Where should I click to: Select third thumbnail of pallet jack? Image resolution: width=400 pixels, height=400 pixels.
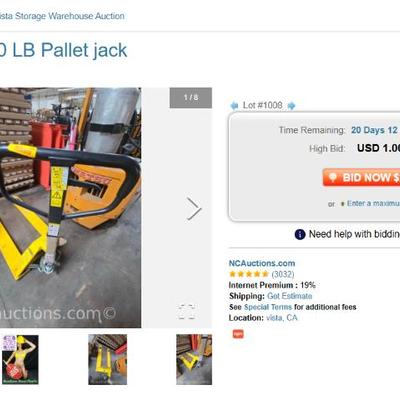coord(194,360)
